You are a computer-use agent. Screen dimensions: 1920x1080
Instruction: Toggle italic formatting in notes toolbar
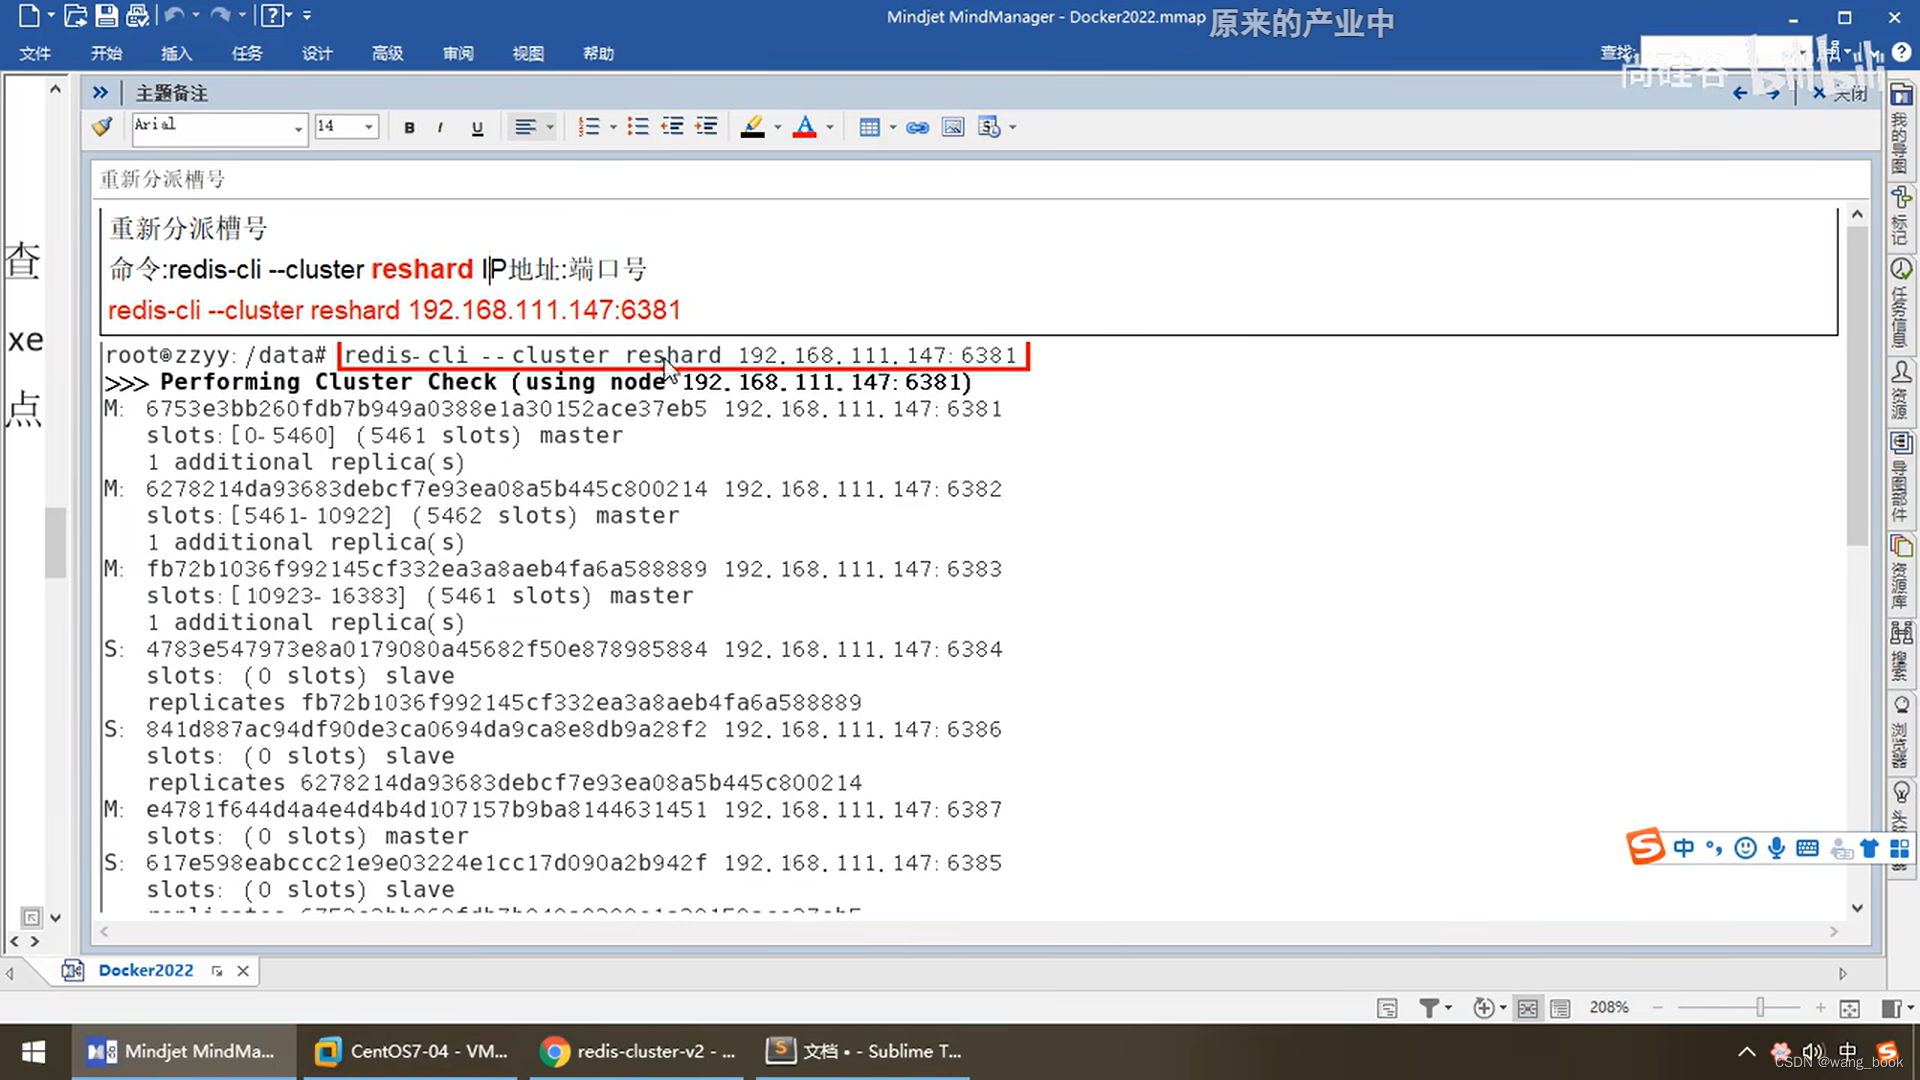[440, 127]
